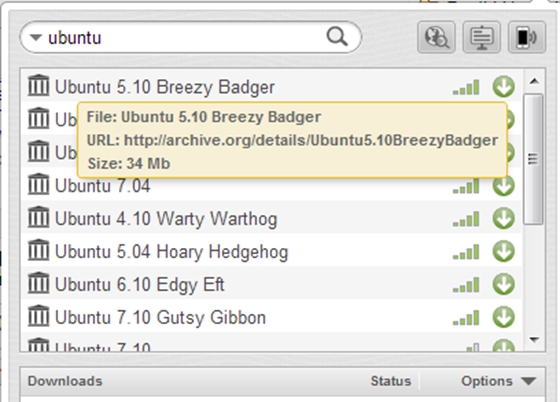The height and width of the screenshot is (402, 560).
Task: Click the Status column header
Action: 390,381
